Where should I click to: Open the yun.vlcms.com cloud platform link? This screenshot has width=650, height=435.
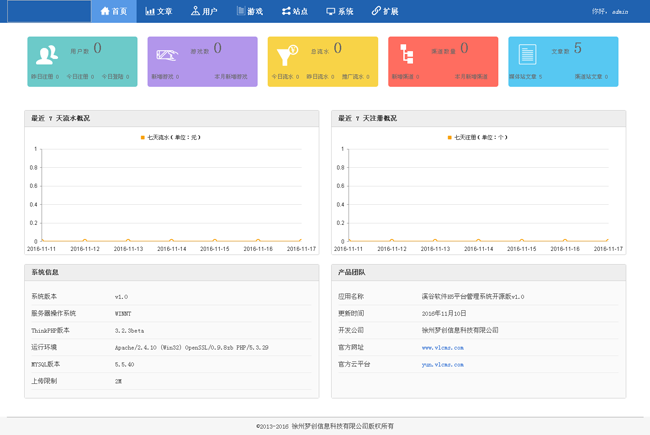click(442, 364)
